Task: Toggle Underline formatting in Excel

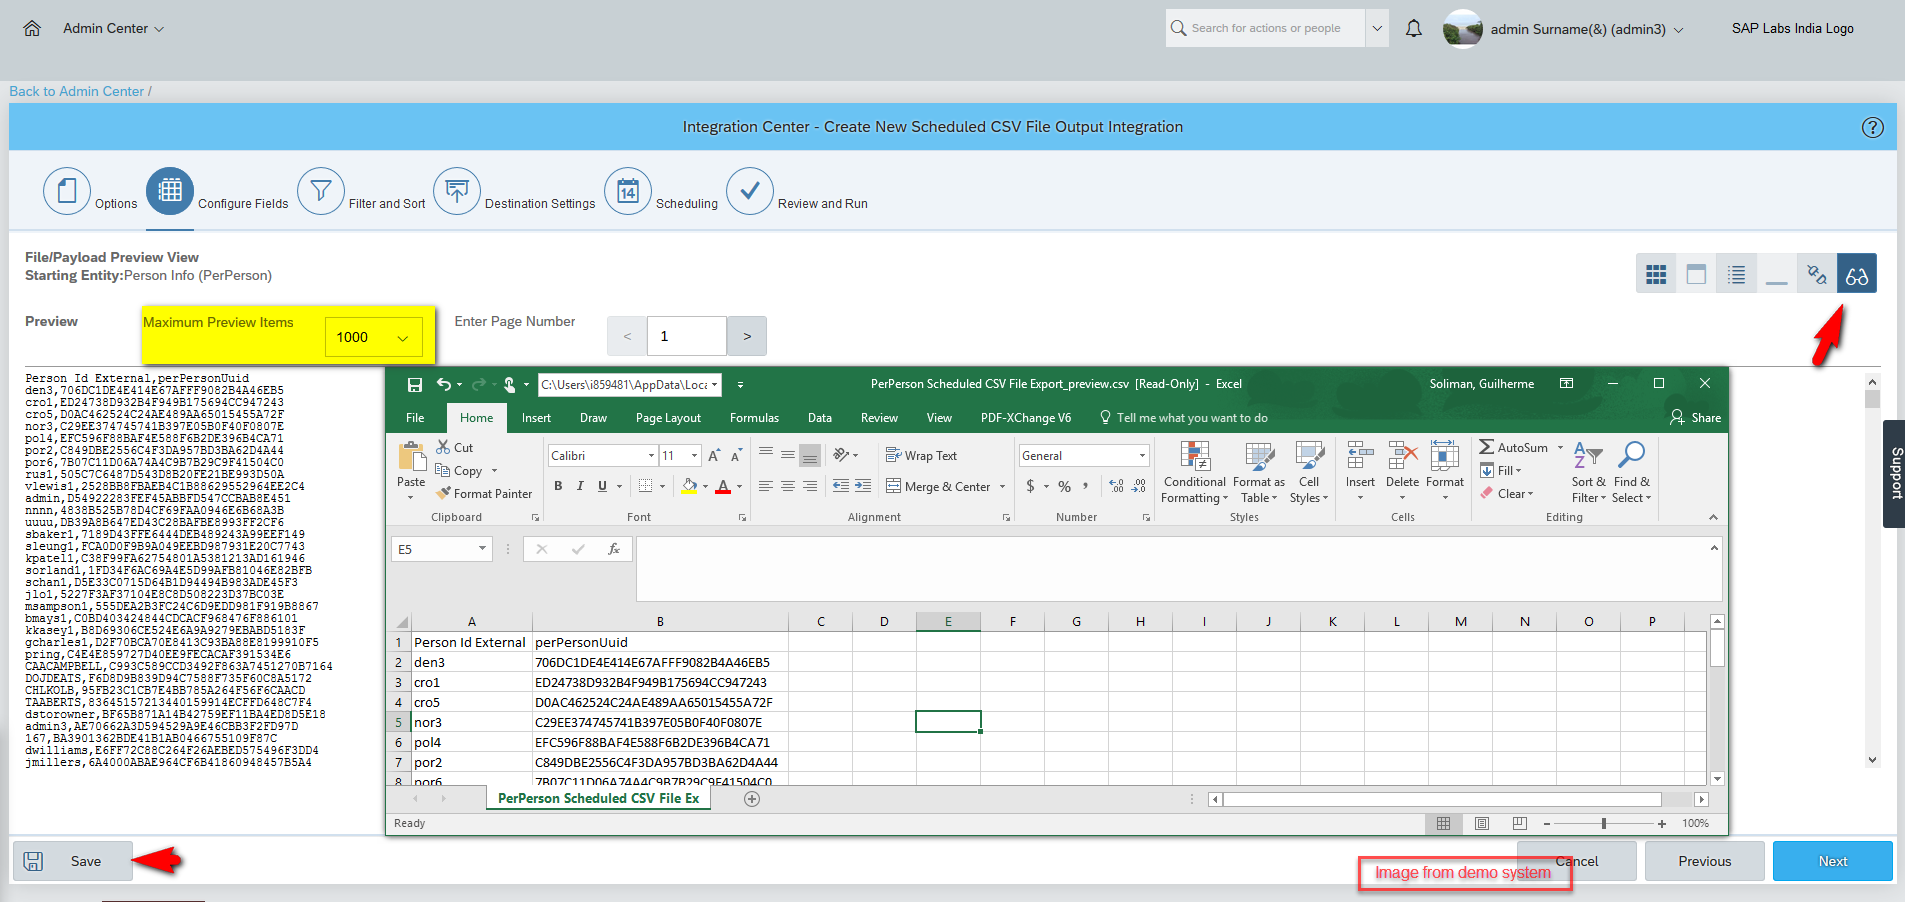Action: [x=602, y=486]
